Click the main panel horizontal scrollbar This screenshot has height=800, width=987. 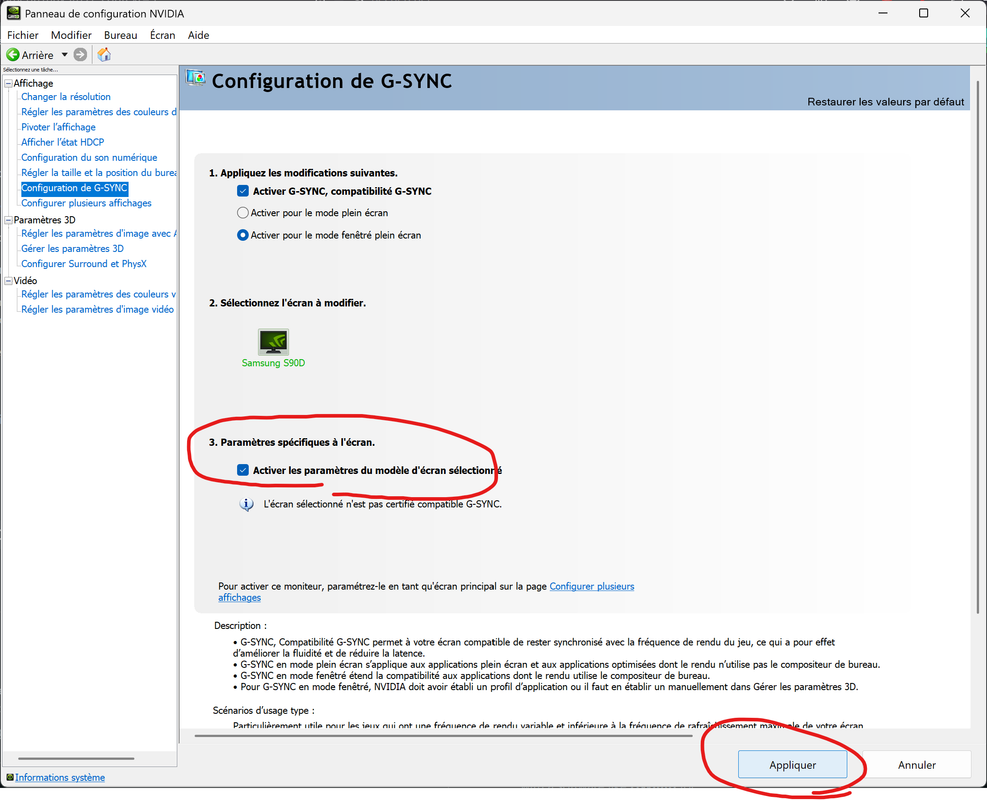point(443,735)
